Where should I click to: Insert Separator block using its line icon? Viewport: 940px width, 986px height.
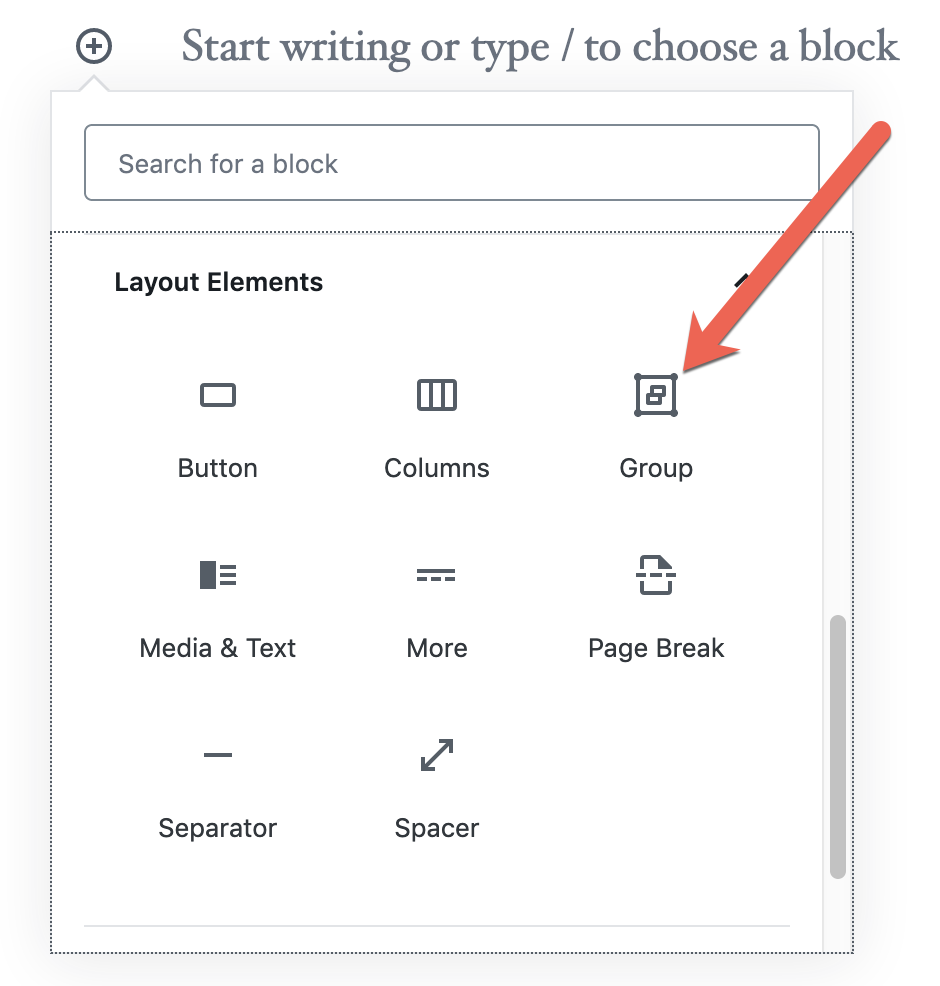(218, 755)
